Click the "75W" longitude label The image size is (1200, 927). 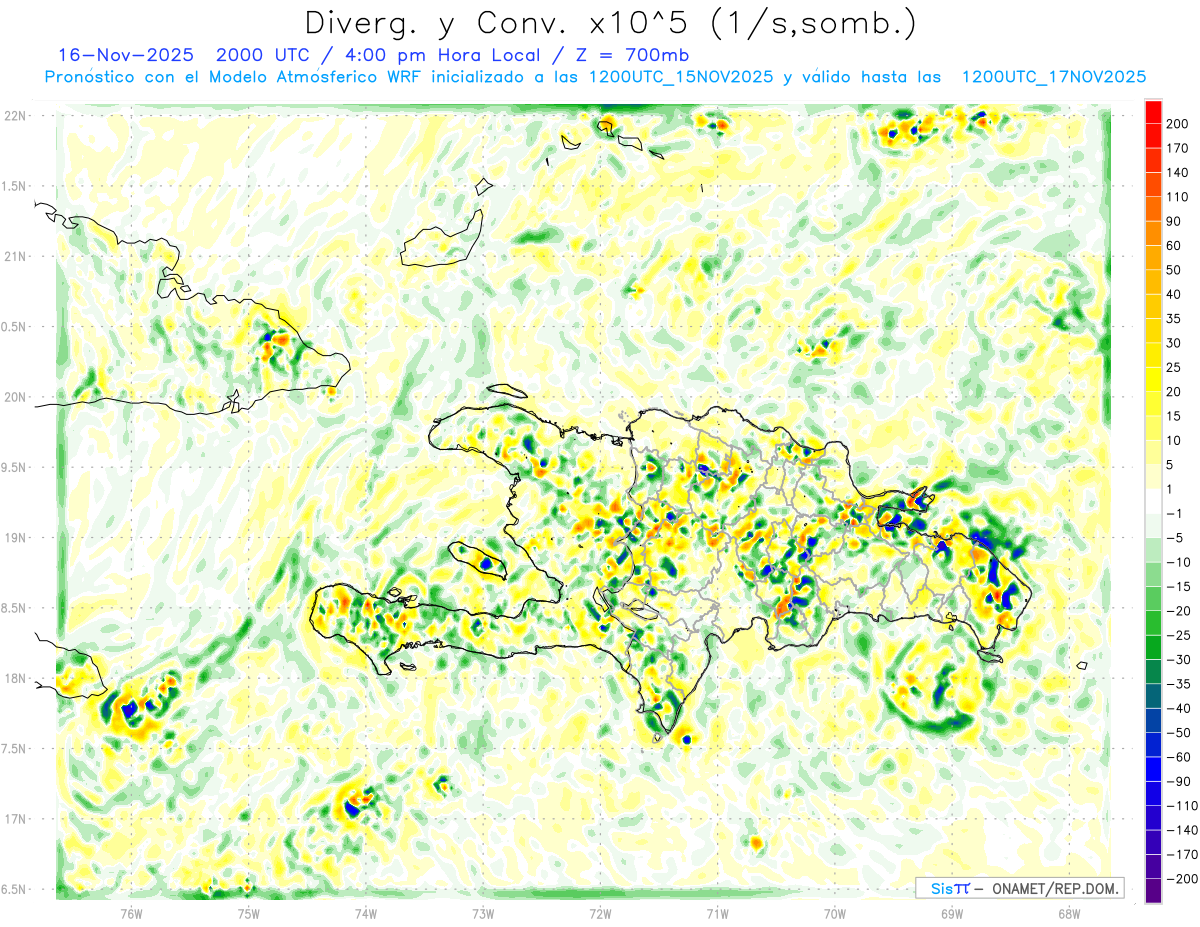click(249, 912)
